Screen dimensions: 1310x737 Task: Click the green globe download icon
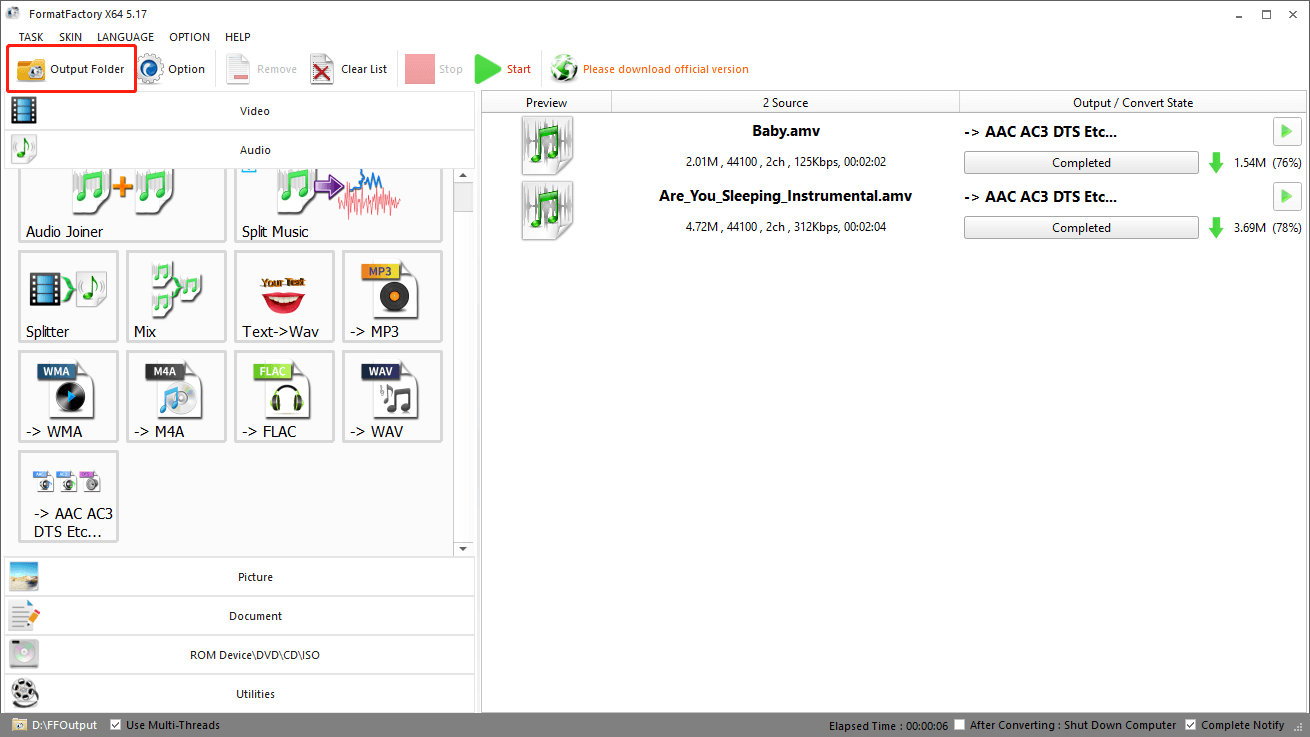pos(564,69)
